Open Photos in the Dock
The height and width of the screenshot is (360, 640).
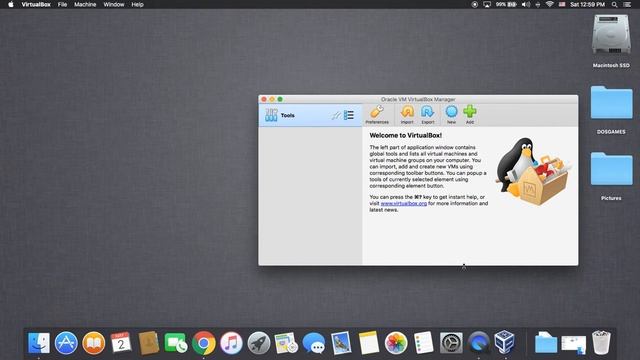396,343
